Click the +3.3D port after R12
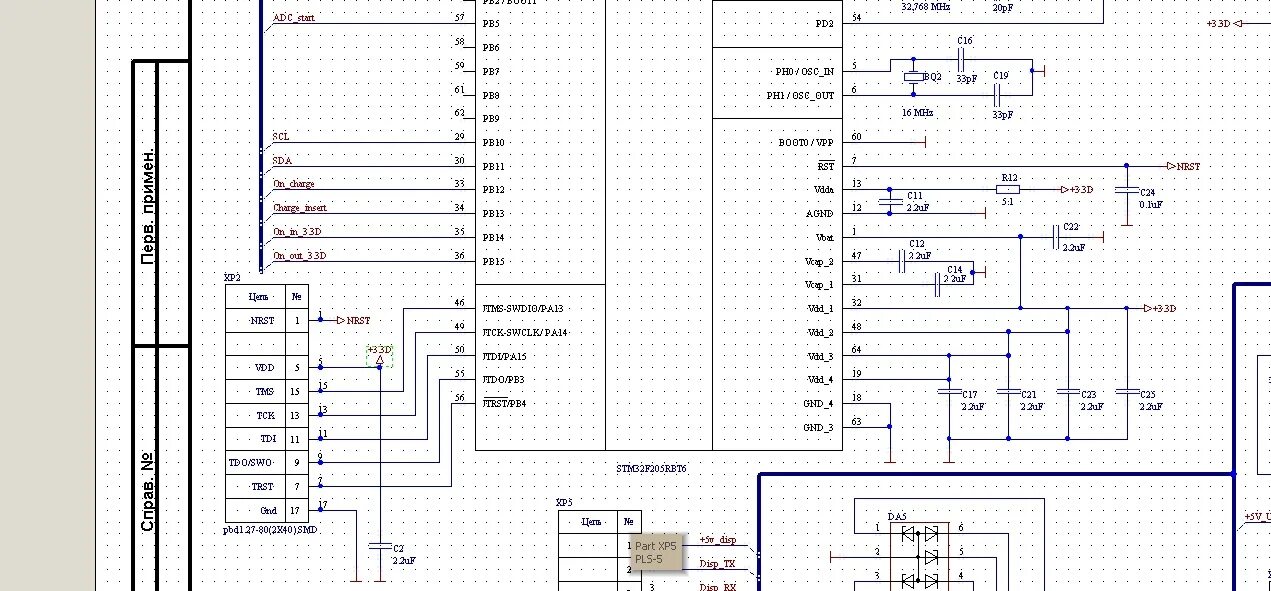The width and height of the screenshot is (1271, 591). [1077, 189]
